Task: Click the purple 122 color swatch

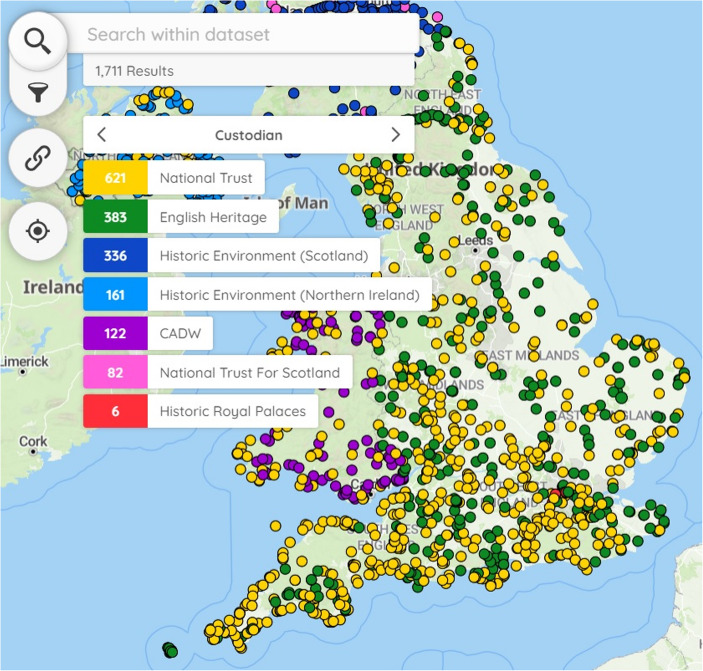Action: pos(115,333)
